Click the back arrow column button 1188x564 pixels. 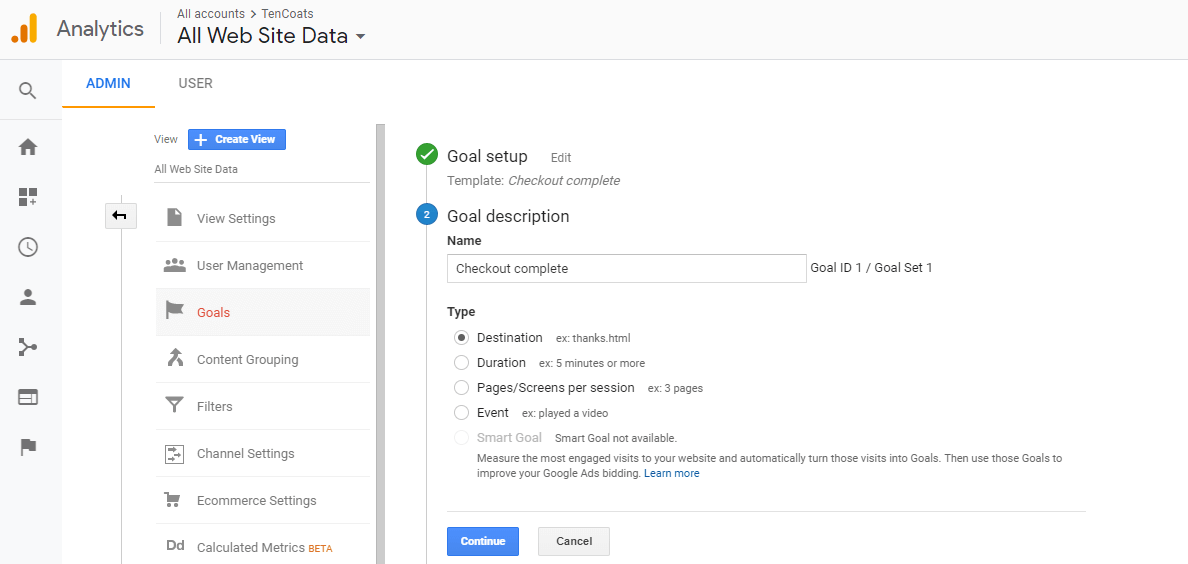[x=120, y=216]
